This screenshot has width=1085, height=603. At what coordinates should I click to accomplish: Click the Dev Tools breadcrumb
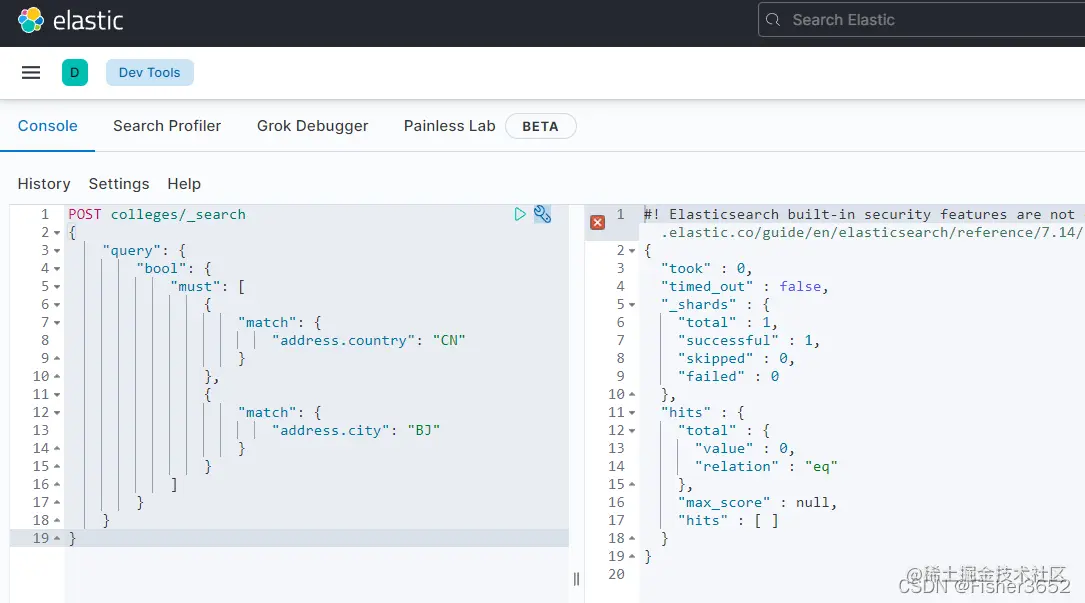click(149, 73)
